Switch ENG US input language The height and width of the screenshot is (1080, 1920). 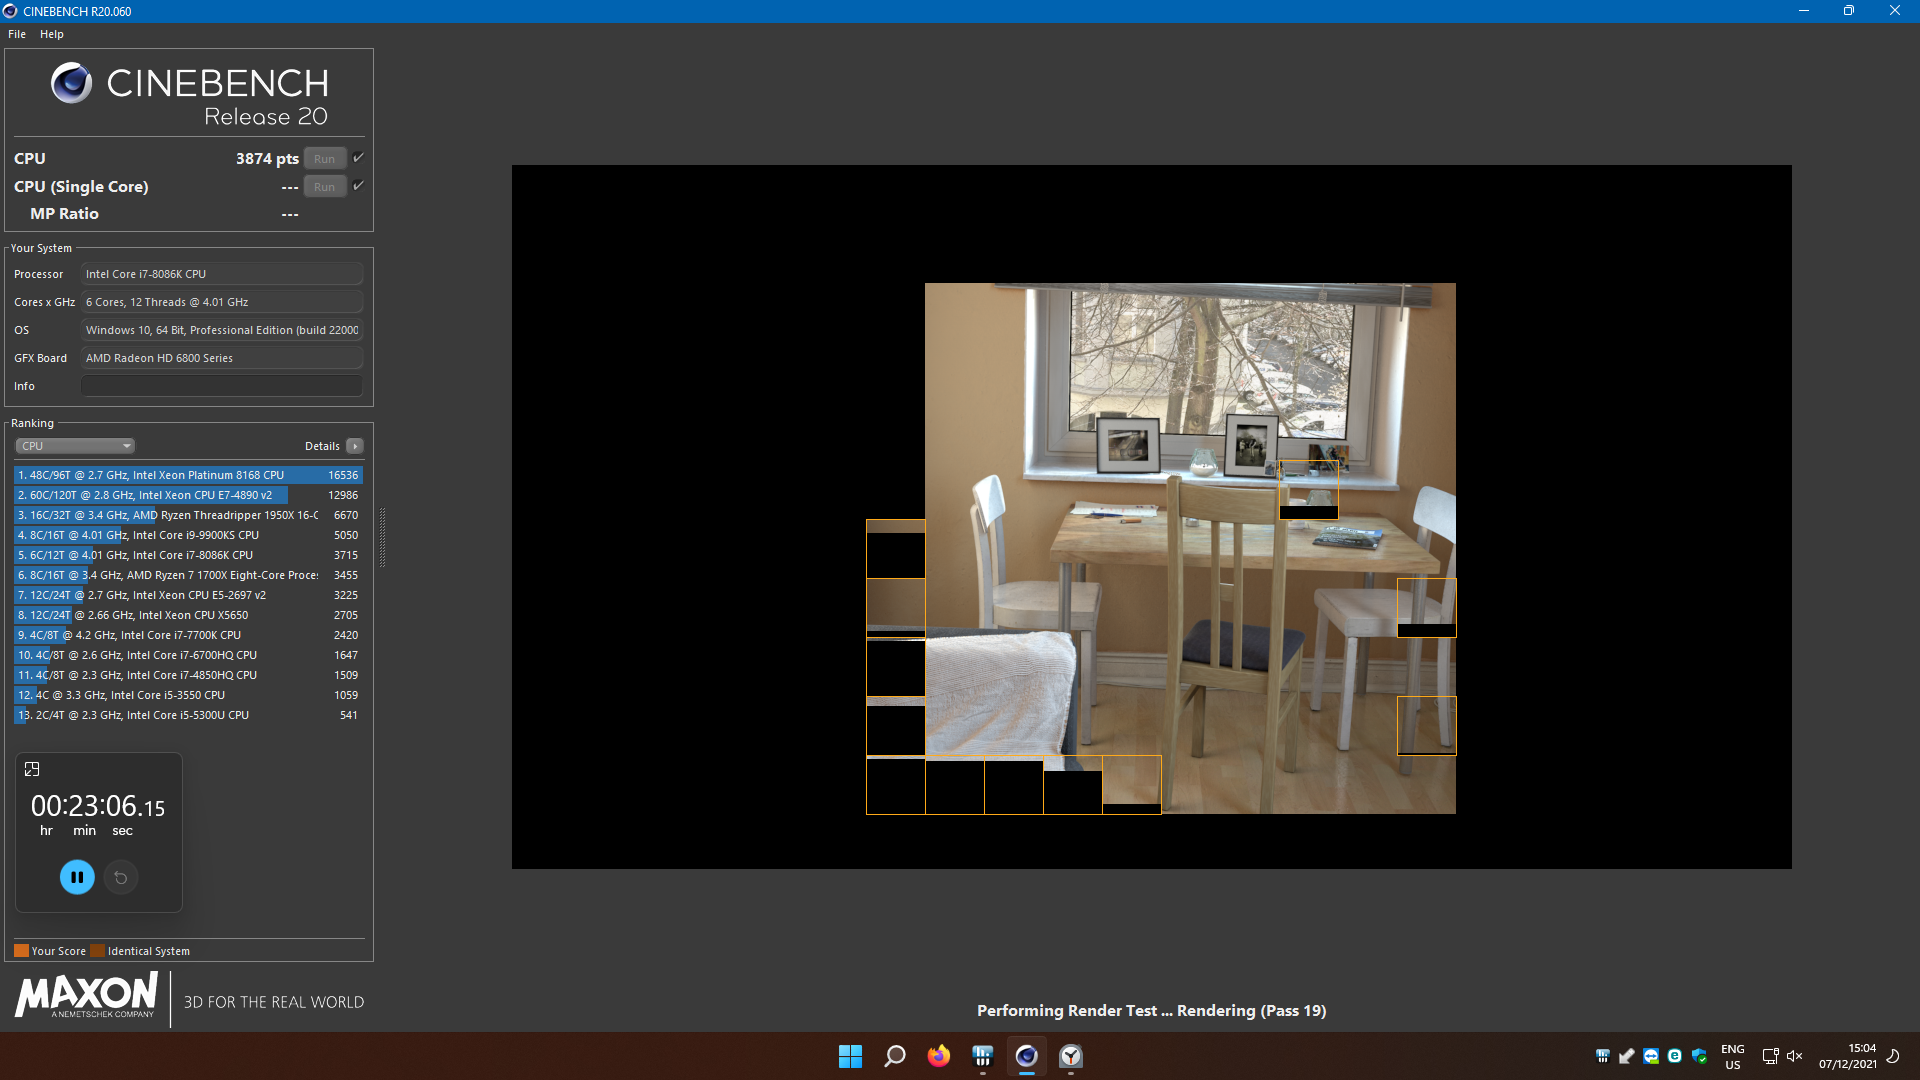click(x=1733, y=1057)
